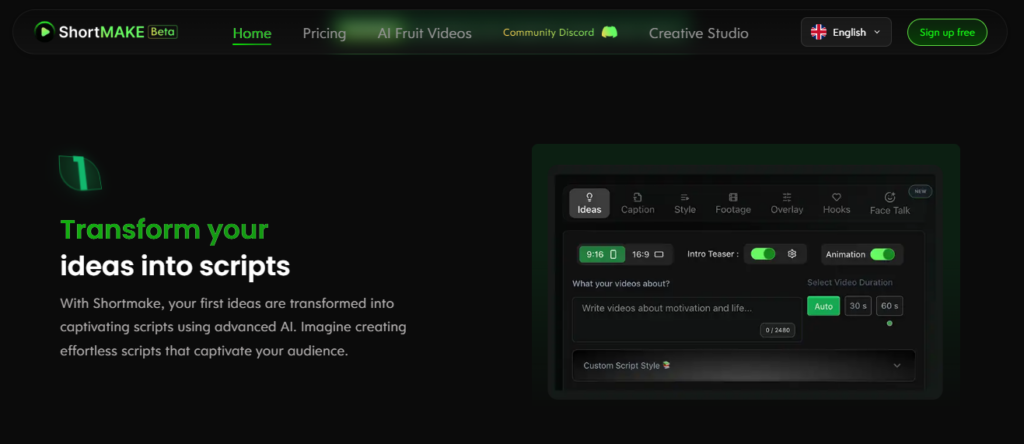1024x444 pixels.
Task: Select Auto video duration
Action: coord(824,306)
